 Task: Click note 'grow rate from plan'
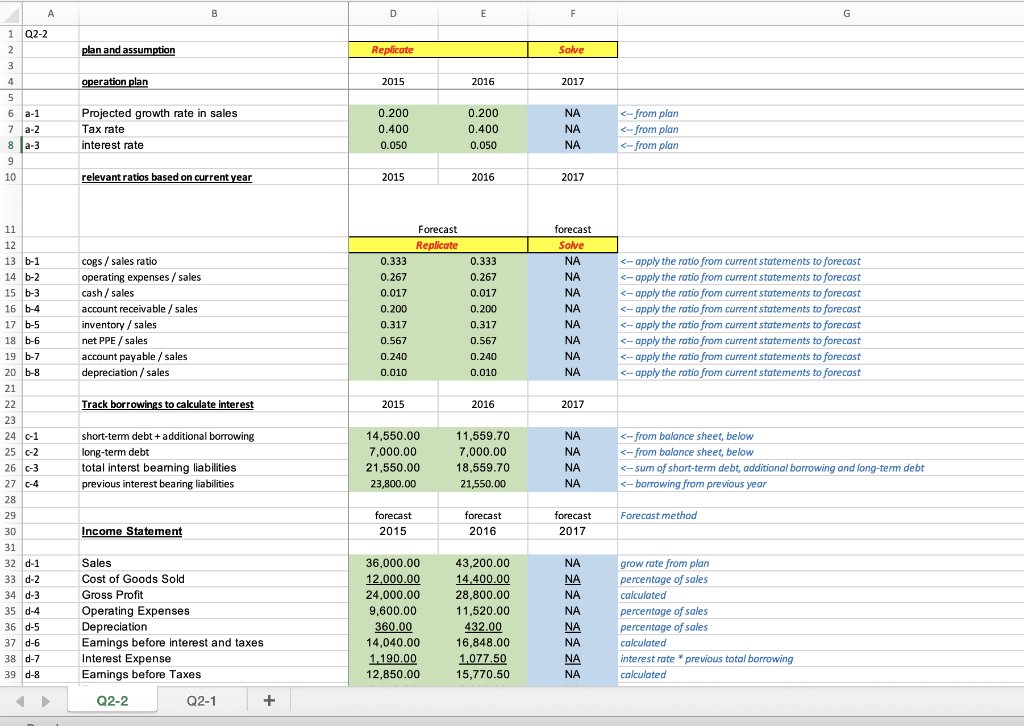(x=665, y=563)
